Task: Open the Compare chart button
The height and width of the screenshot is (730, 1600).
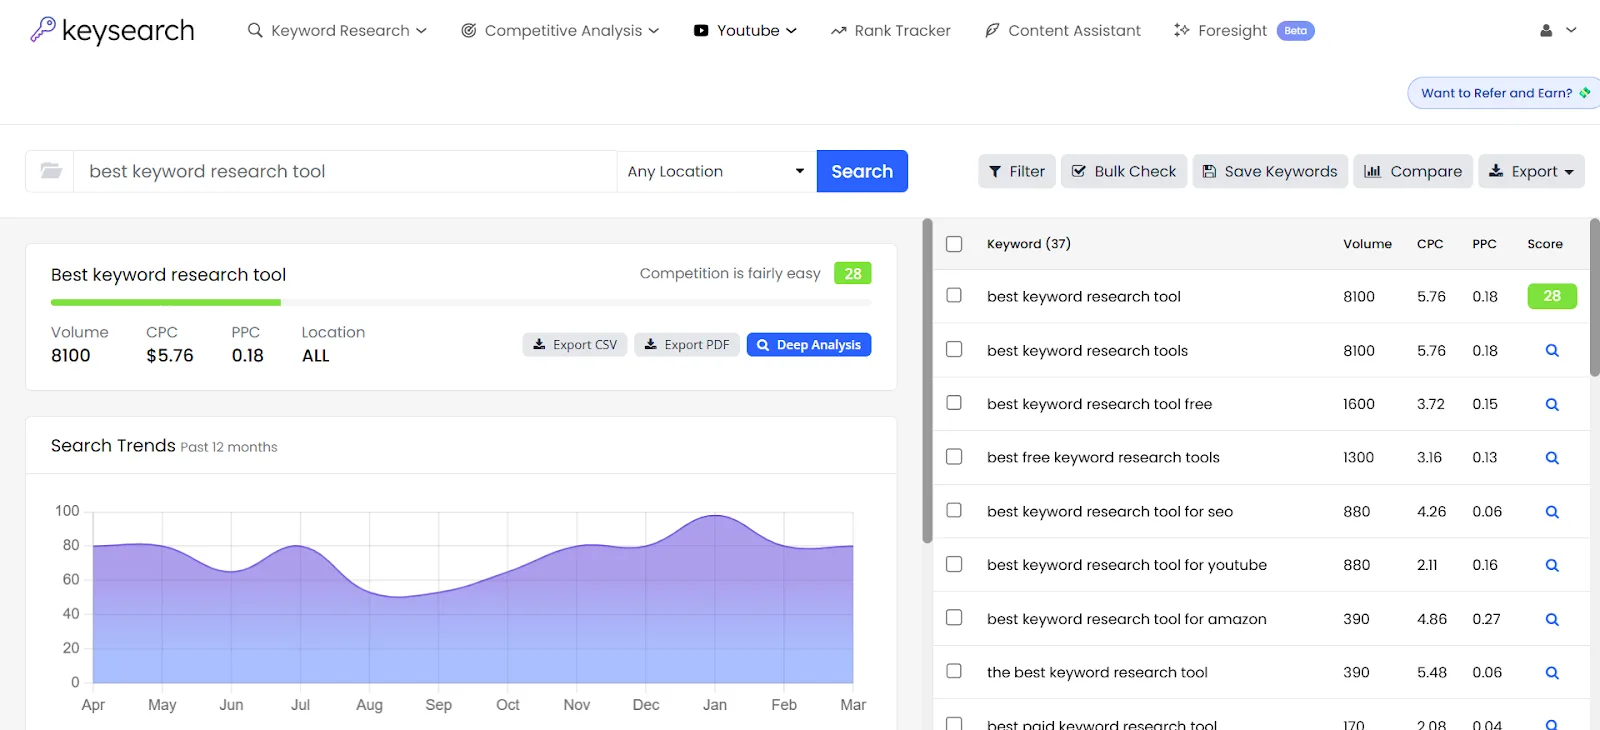Action: (x=1413, y=171)
